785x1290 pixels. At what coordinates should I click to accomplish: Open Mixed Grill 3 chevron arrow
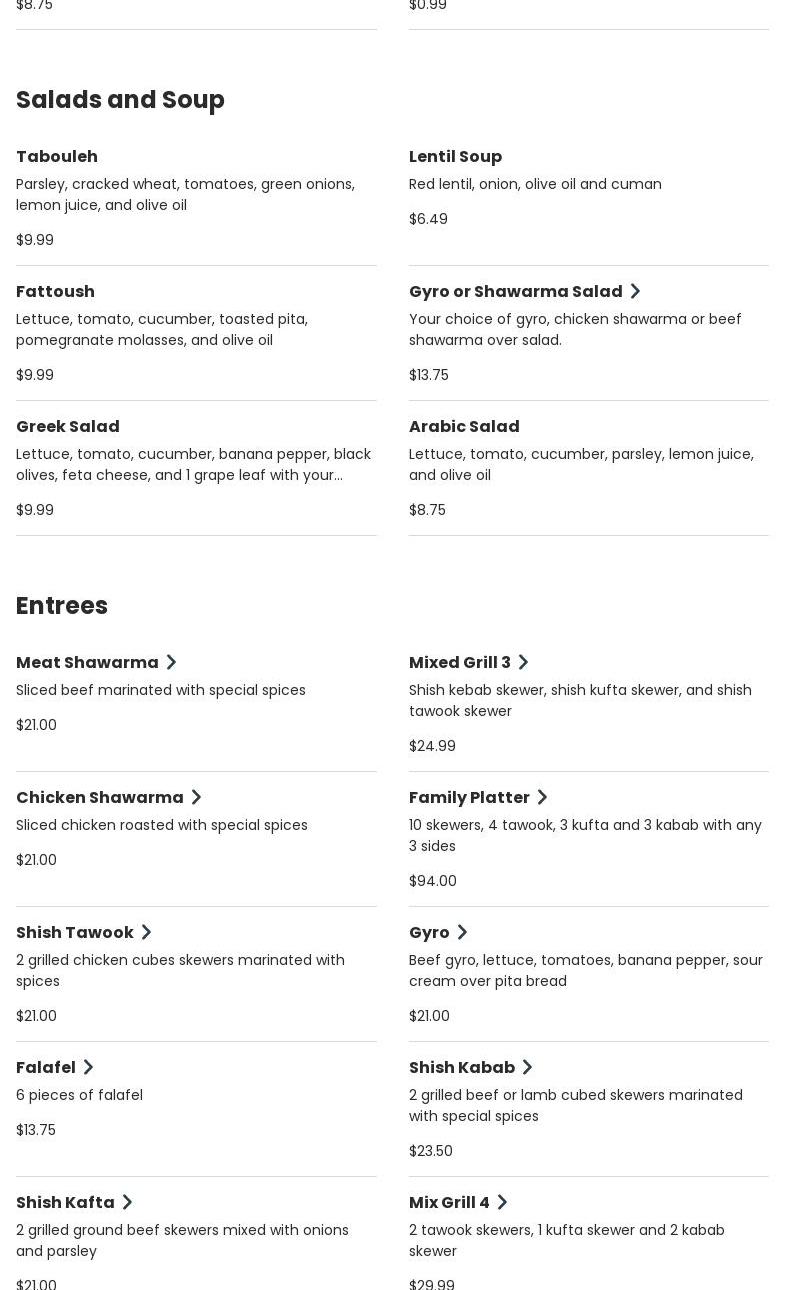pyautogui.click(x=523, y=663)
